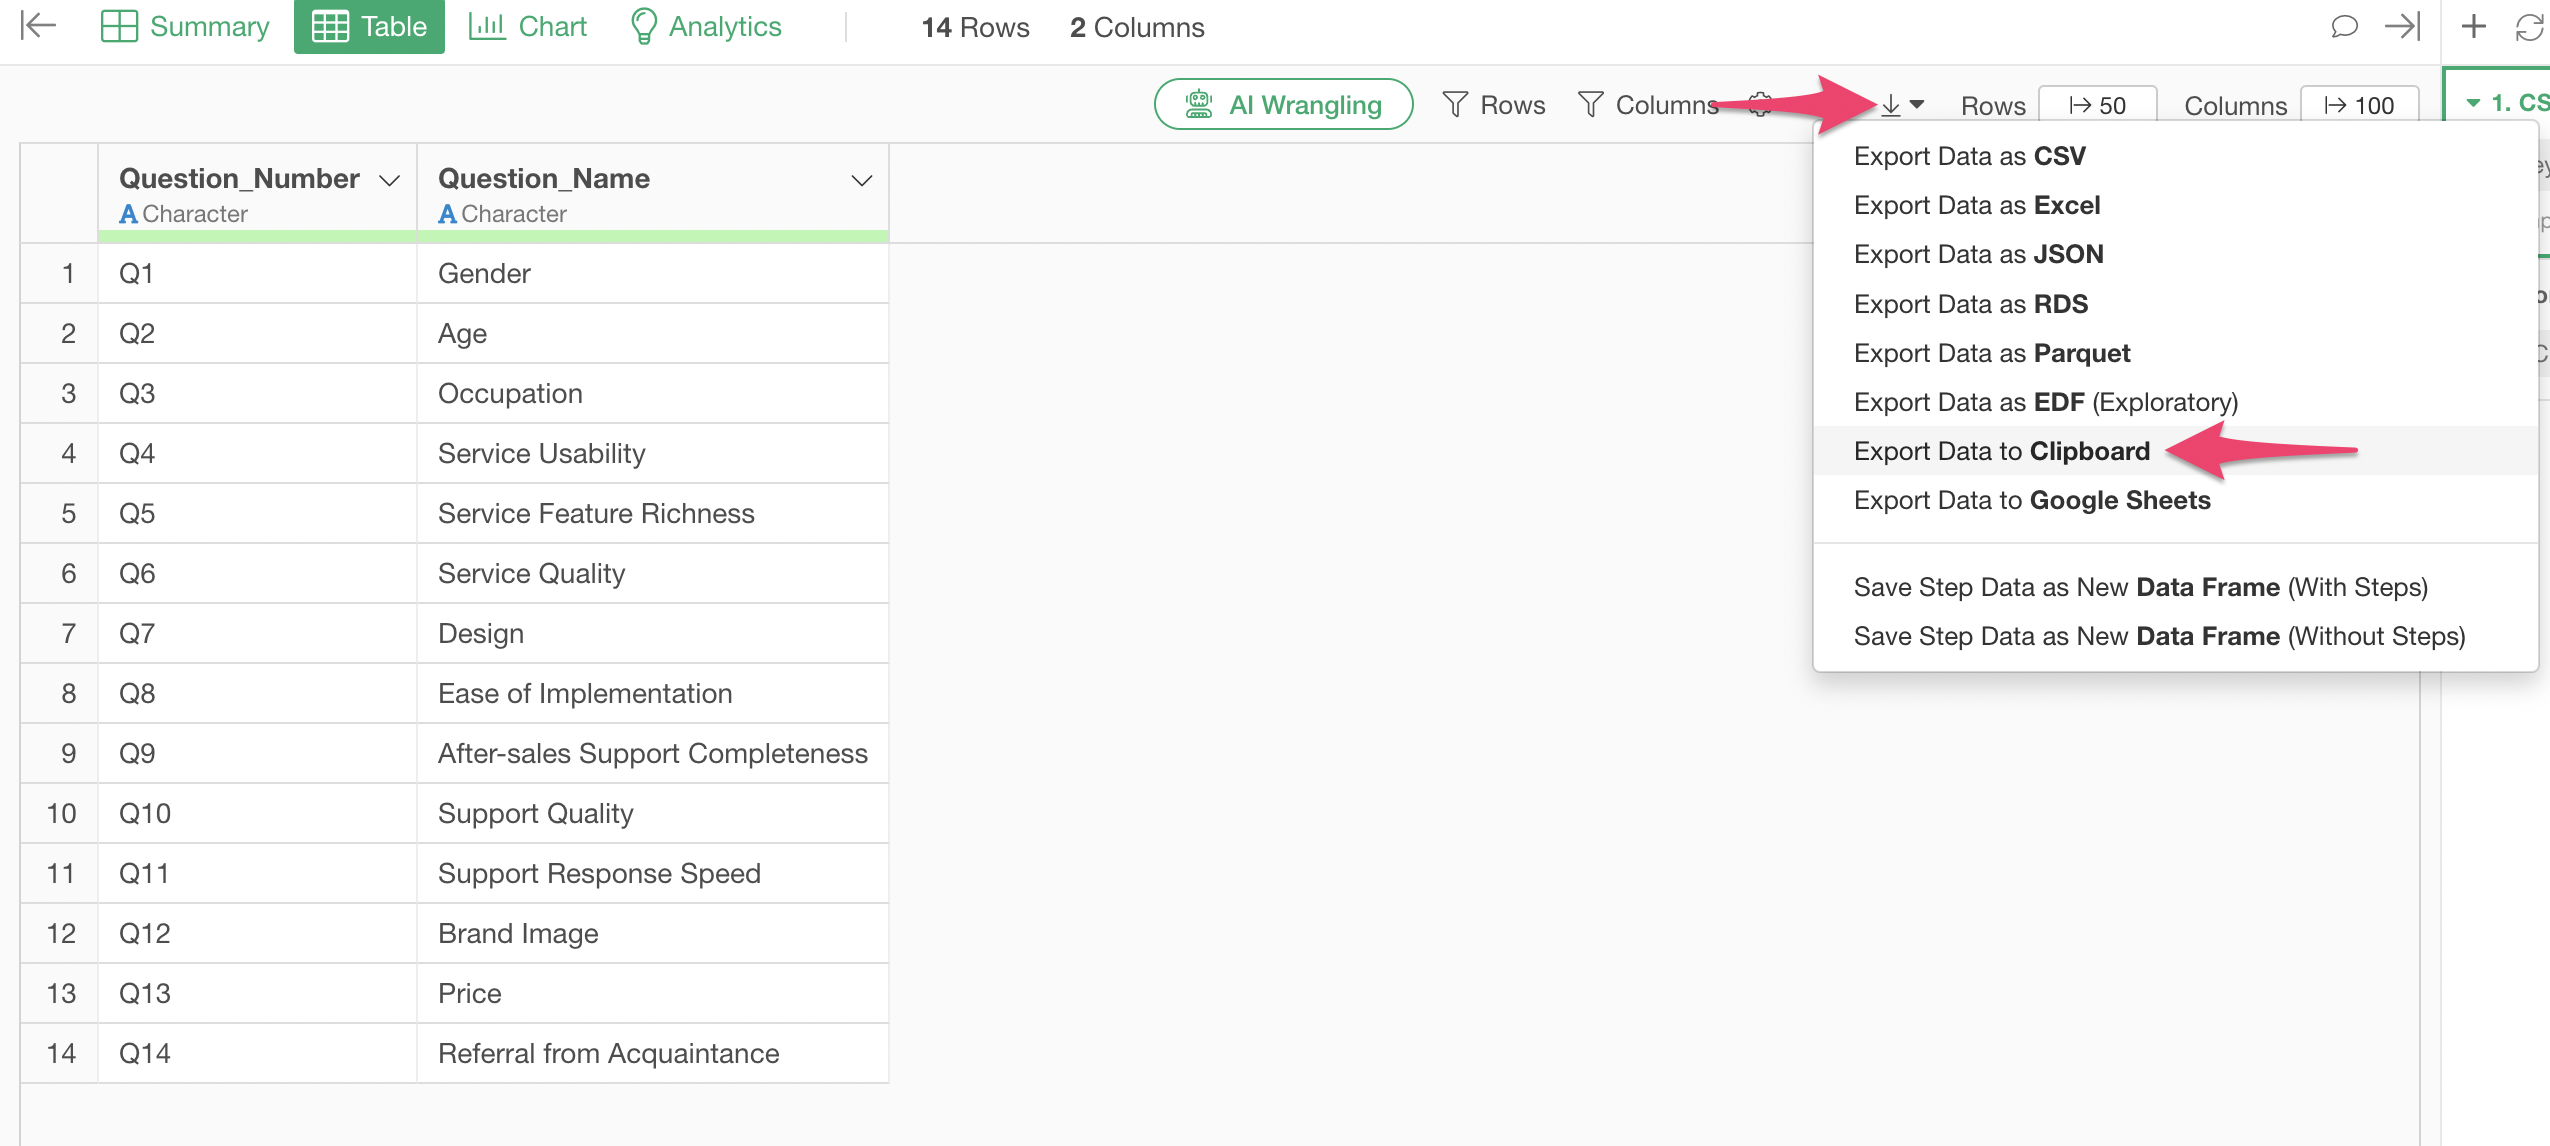Switch to the Summary tab
Screen dimensions: 2550x1146
(186, 26)
